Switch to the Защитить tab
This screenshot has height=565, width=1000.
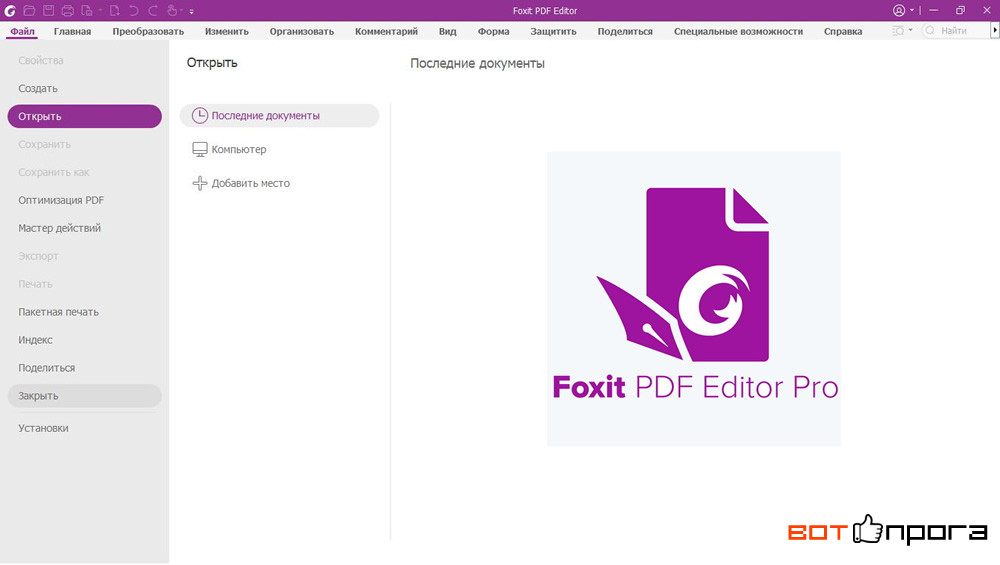pyautogui.click(x=554, y=31)
